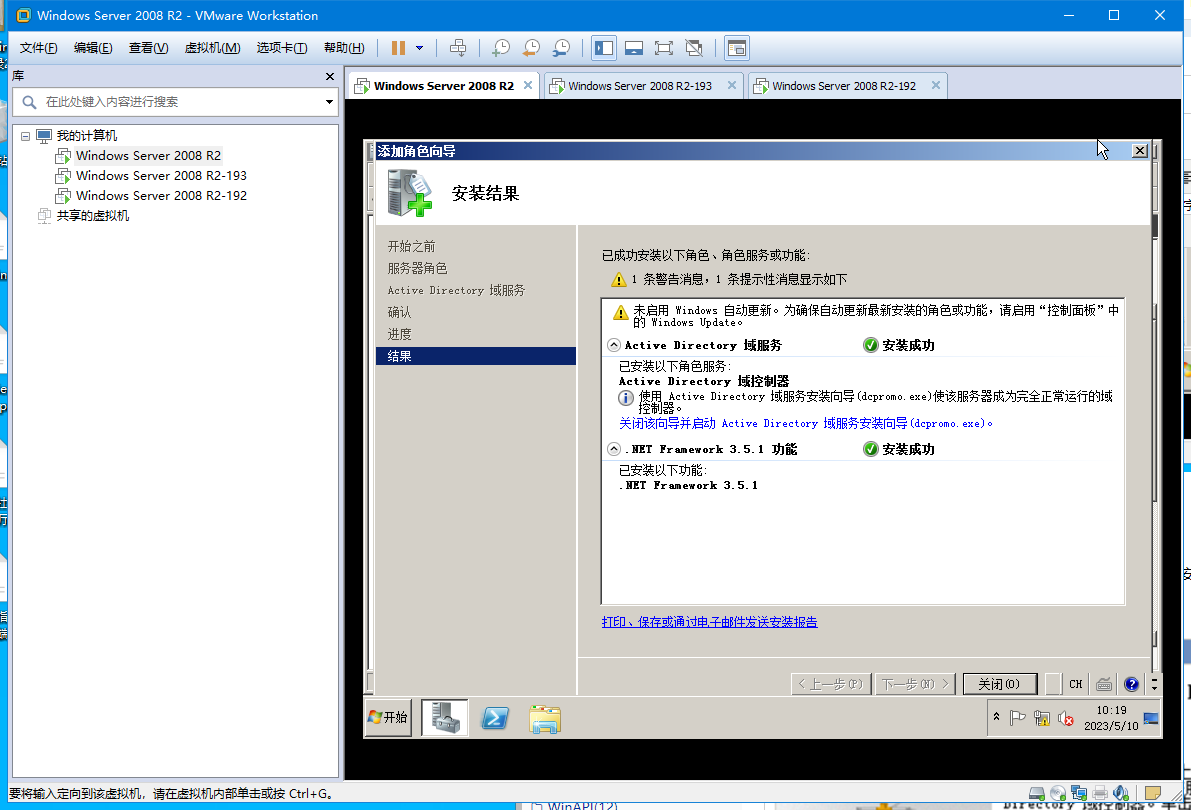Click the Unity mode toolbar icon
The height and width of the screenshot is (810, 1191).
point(694,48)
